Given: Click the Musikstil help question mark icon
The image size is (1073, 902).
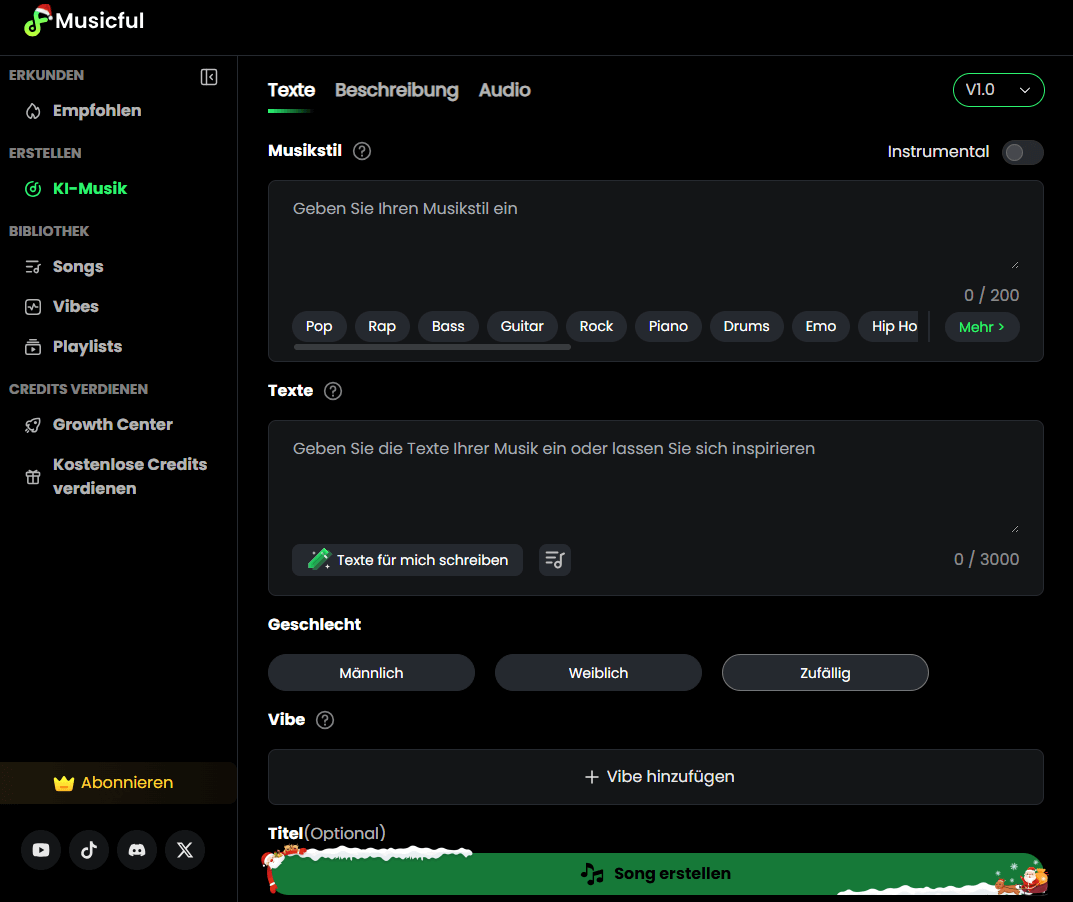Looking at the screenshot, I should [362, 151].
